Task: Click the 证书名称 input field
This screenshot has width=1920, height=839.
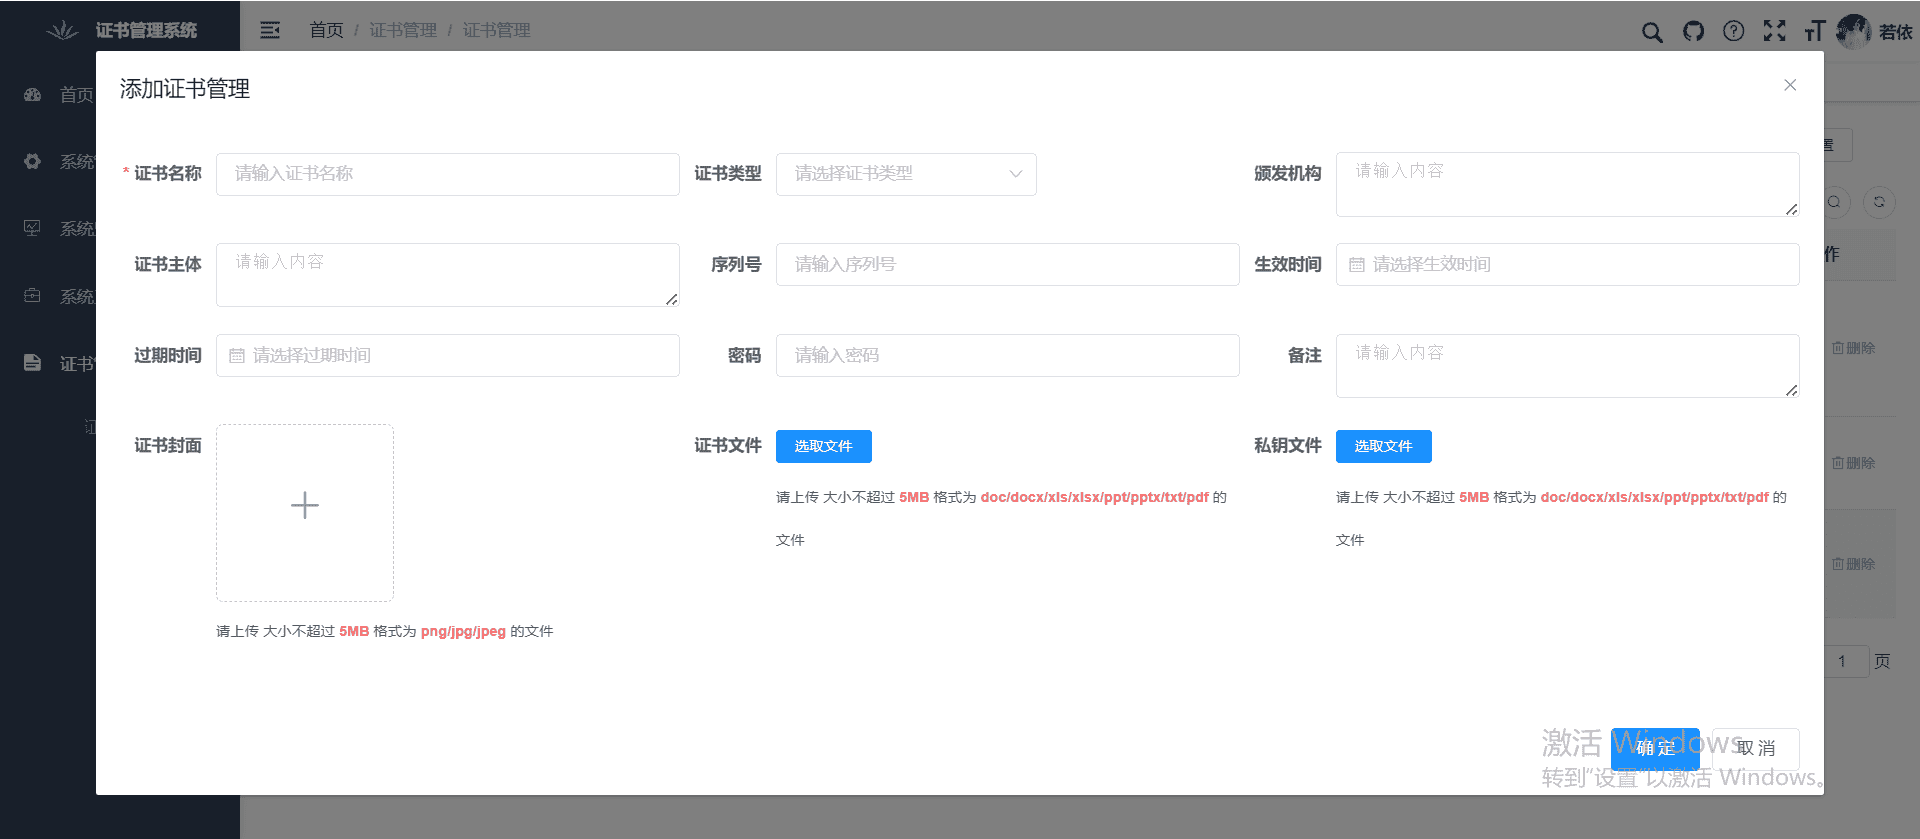Action: click(x=448, y=174)
